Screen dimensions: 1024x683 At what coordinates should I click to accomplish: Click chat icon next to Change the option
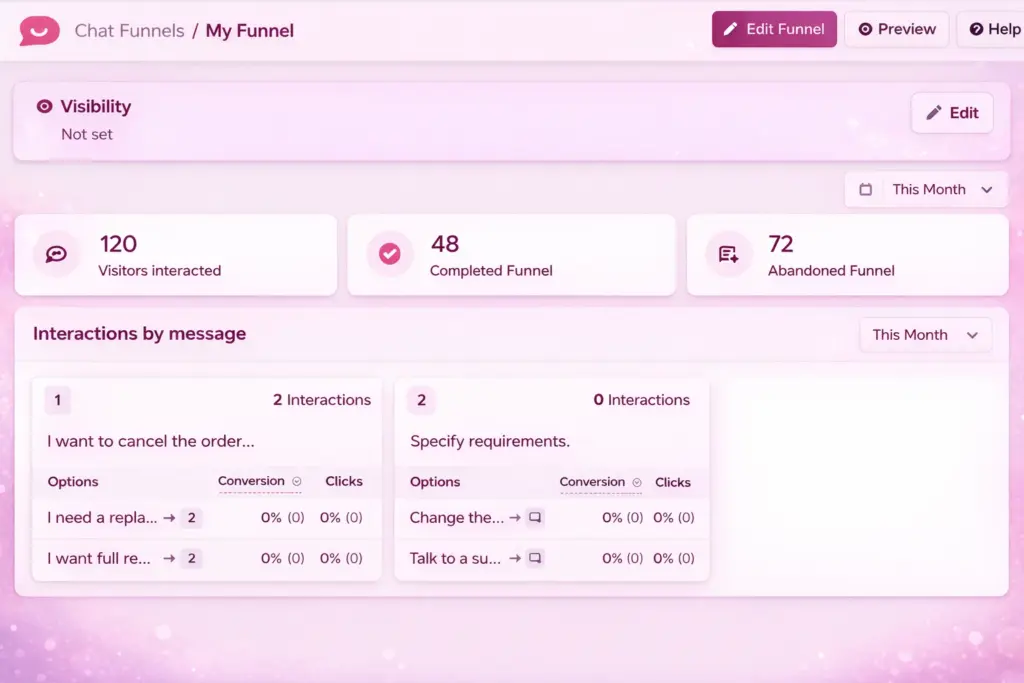pos(535,518)
